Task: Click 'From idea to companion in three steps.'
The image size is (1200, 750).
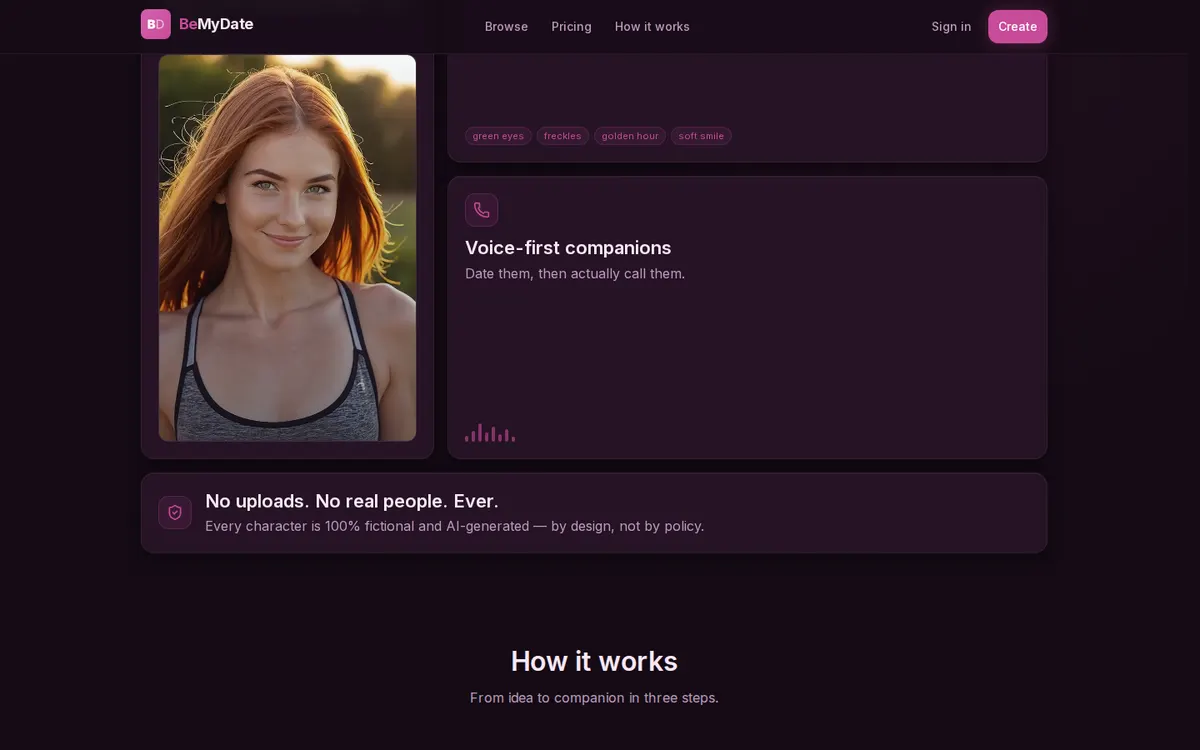Action: [x=594, y=698]
